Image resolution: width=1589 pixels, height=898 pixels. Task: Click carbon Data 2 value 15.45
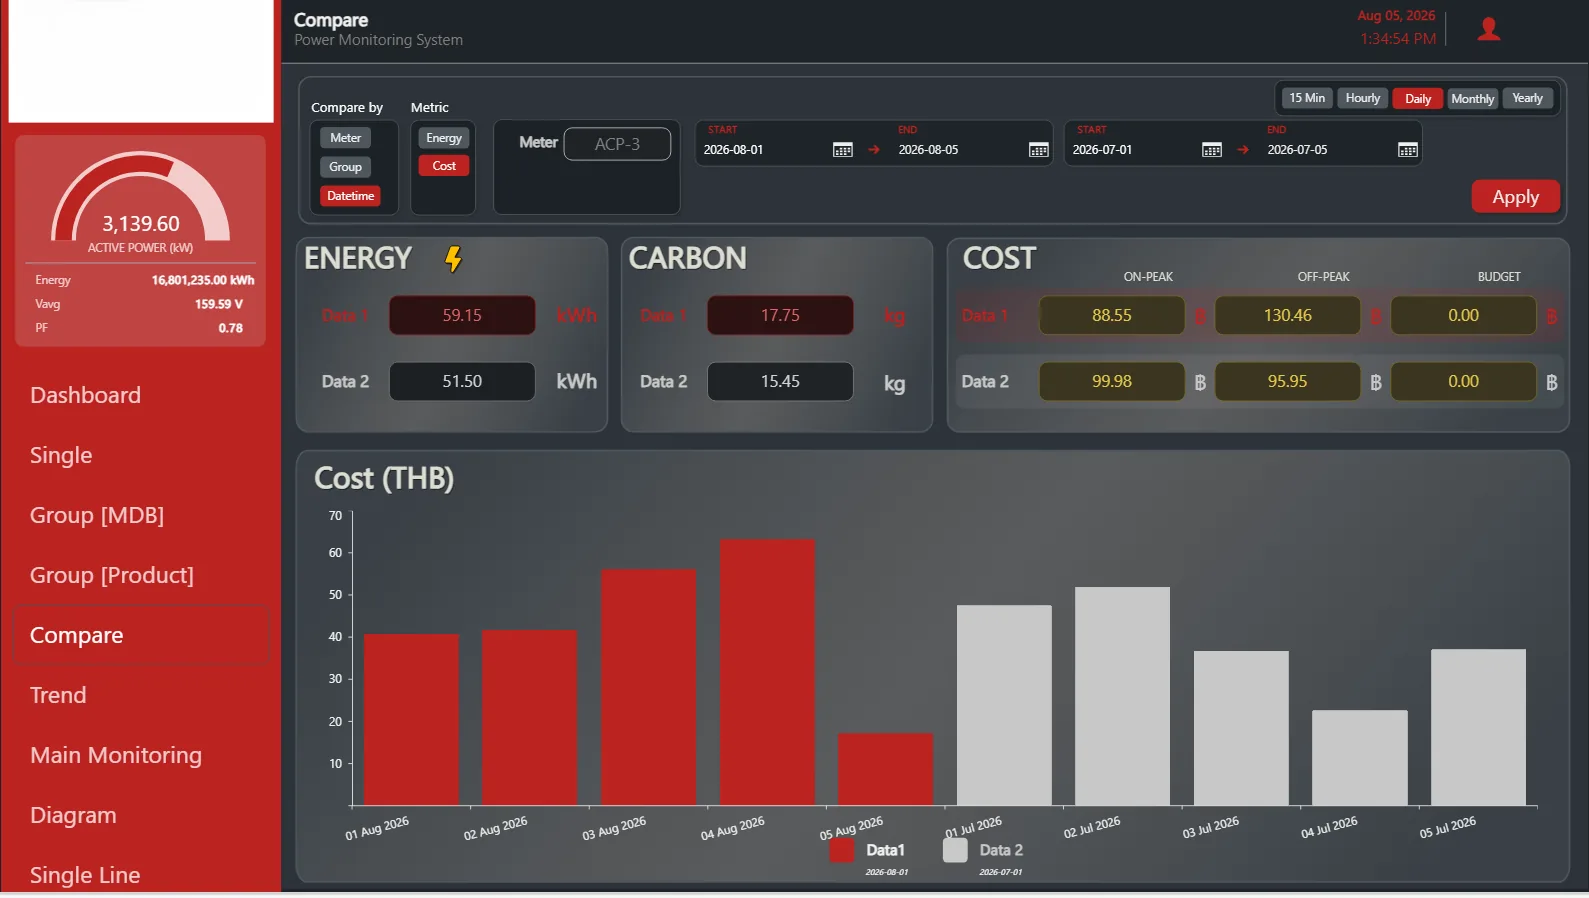coord(780,381)
